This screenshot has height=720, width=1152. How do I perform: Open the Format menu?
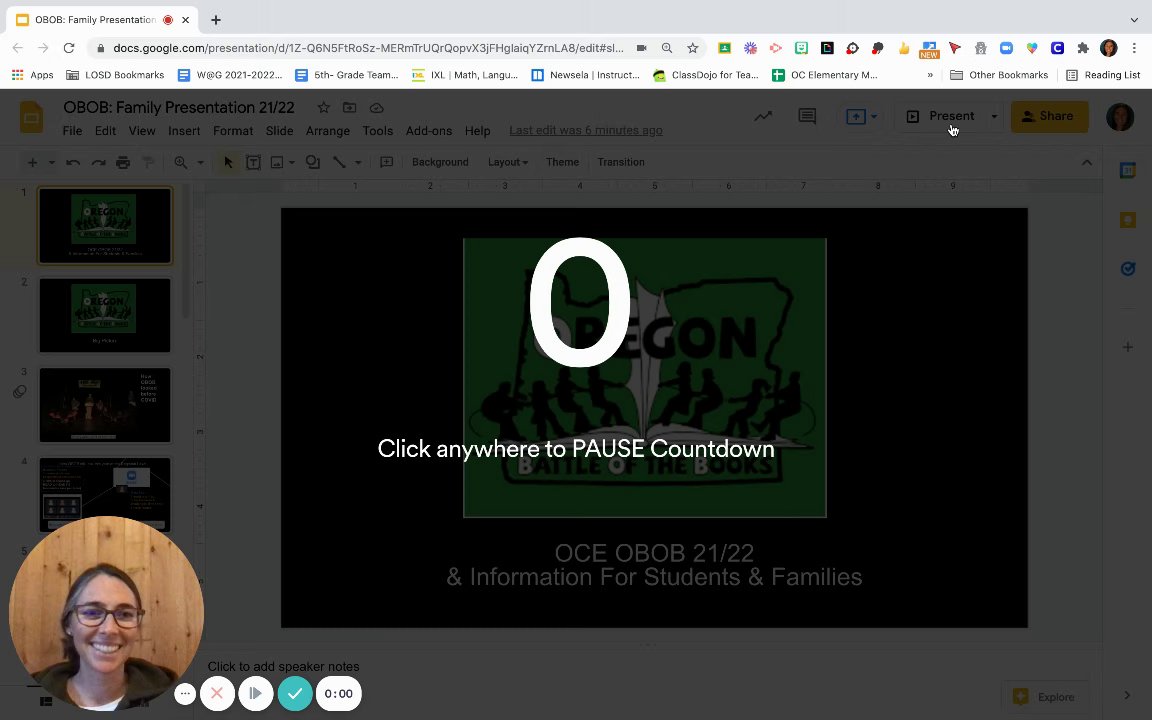233,131
